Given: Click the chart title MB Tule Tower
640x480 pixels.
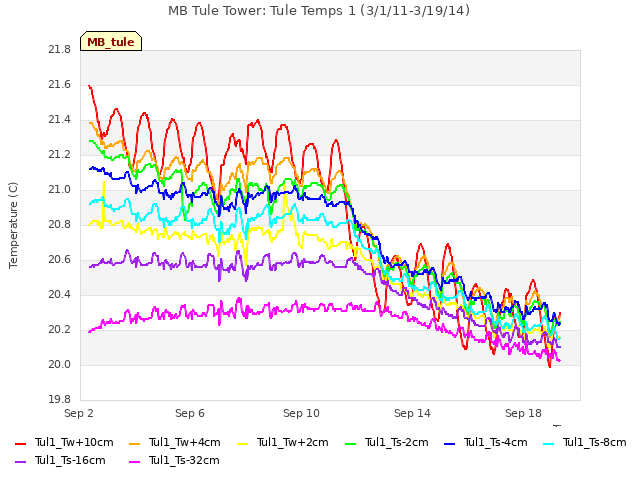Looking at the screenshot, I should (x=319, y=11).
